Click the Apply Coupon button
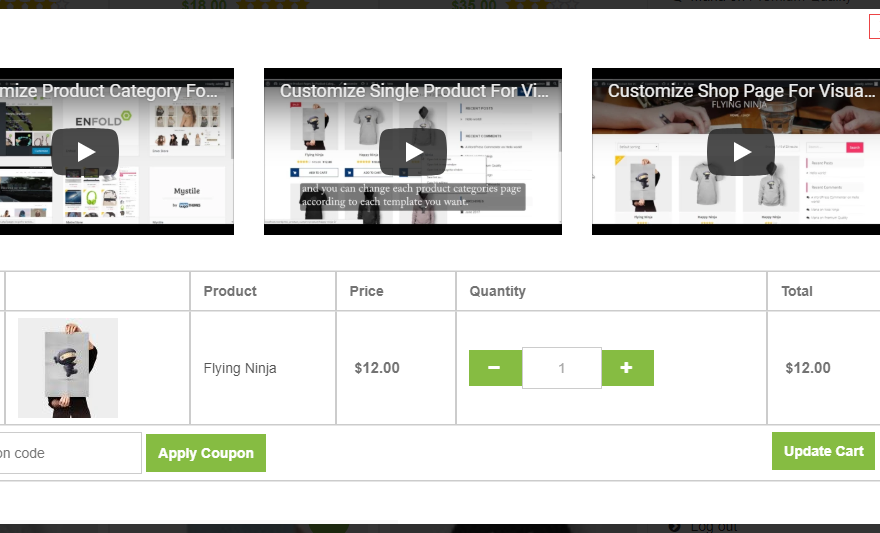Image resolution: width=880 pixels, height=533 pixels. coord(206,453)
